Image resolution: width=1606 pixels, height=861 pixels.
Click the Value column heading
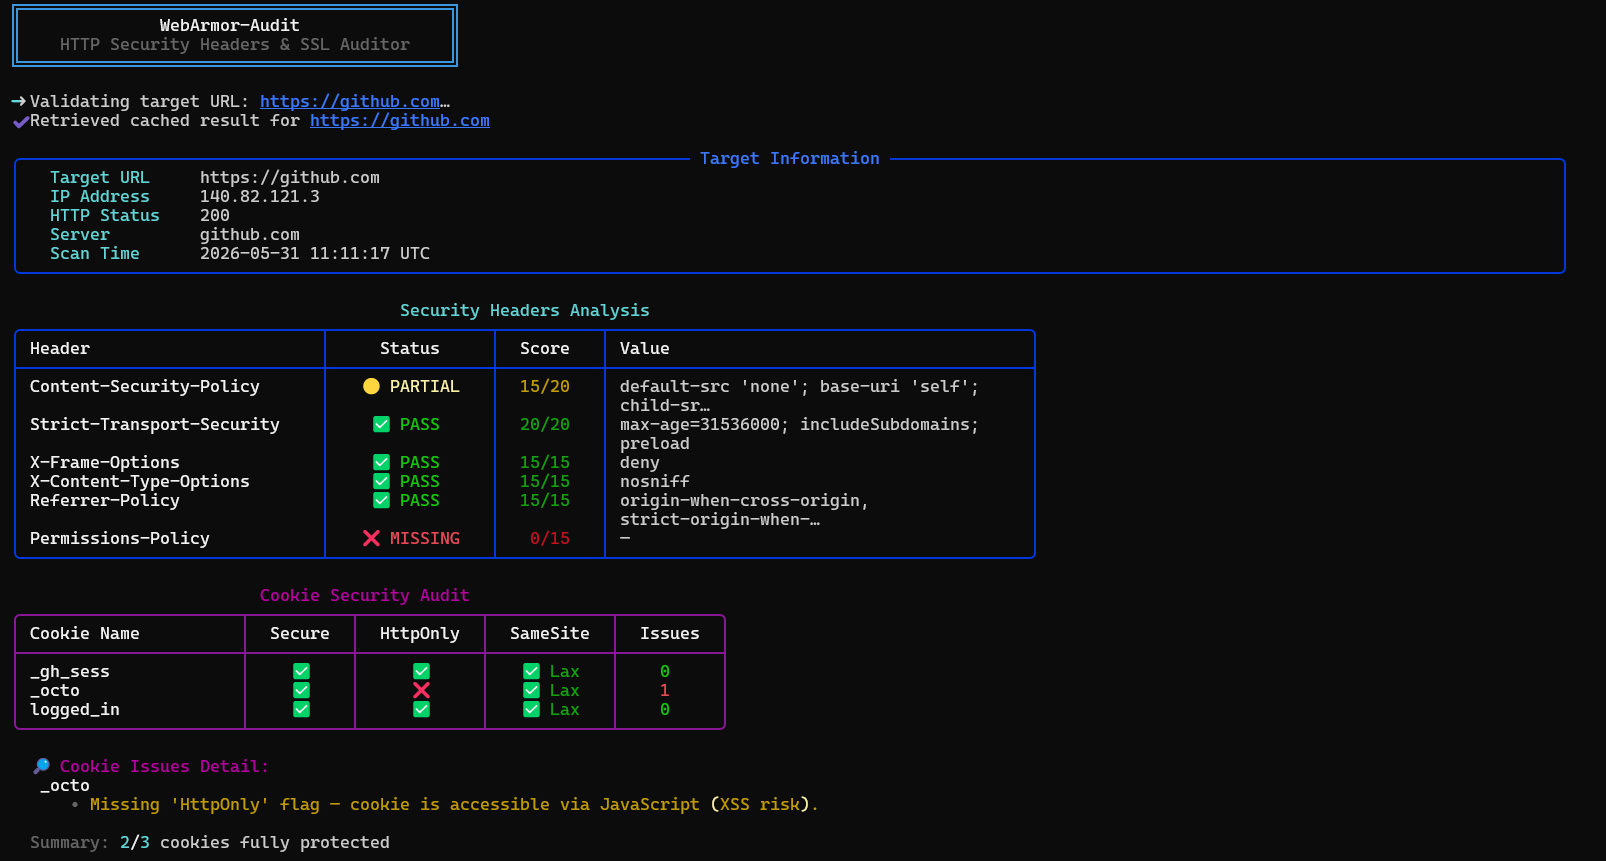(645, 348)
